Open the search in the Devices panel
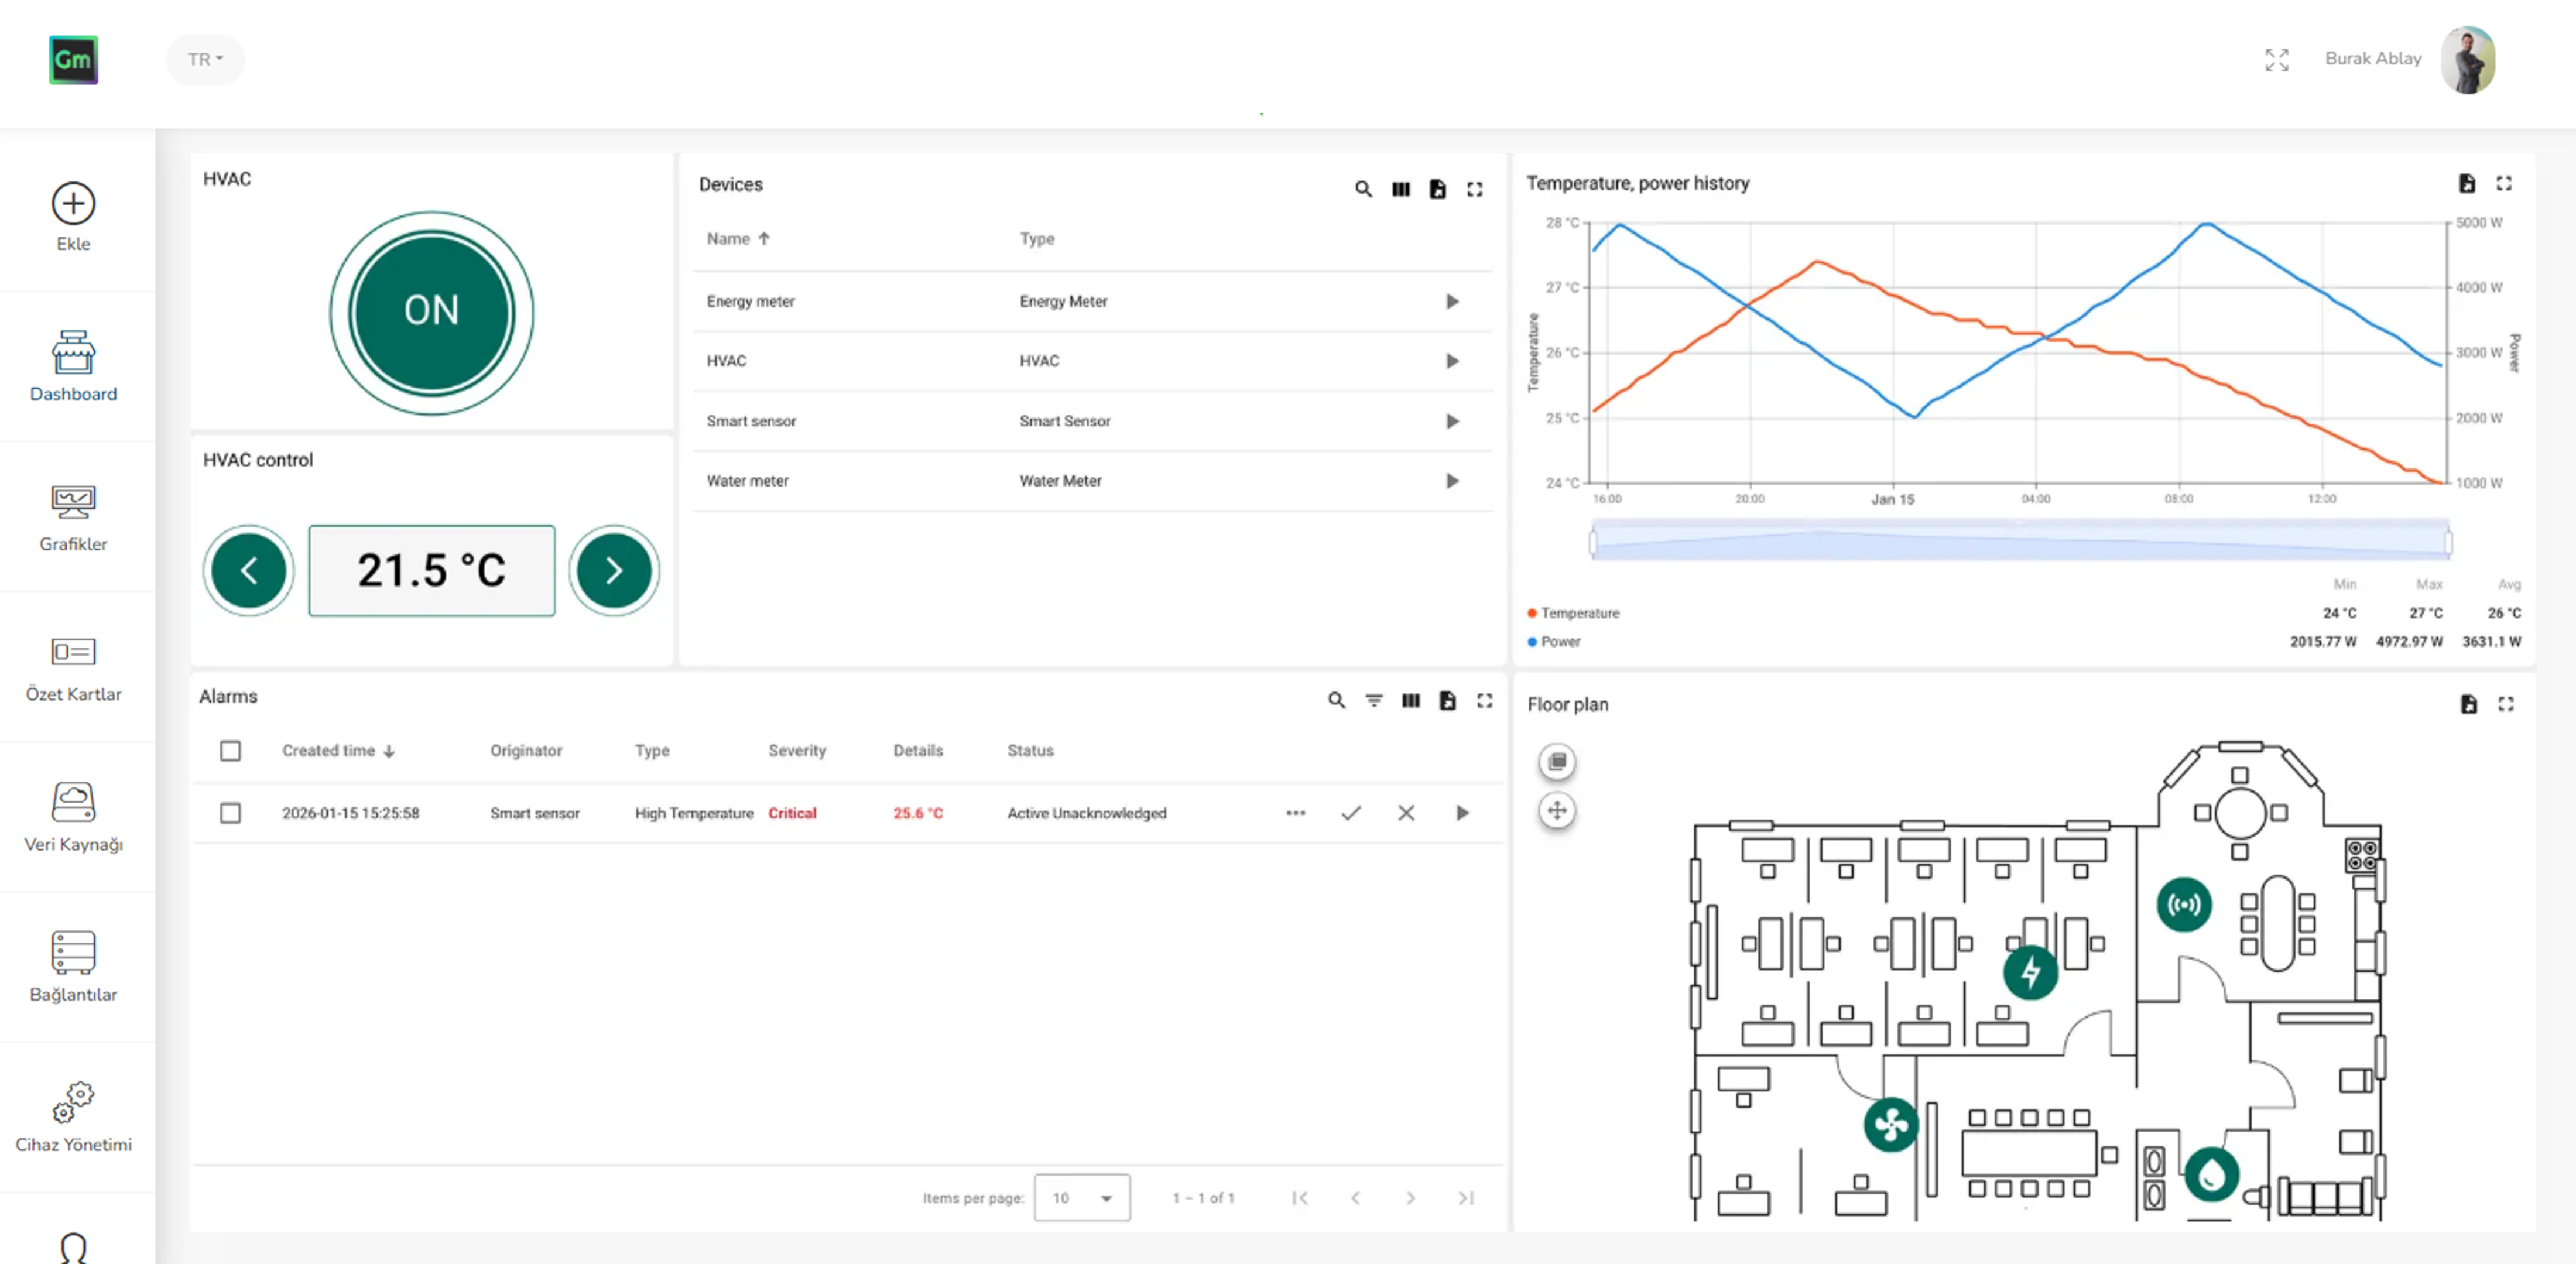The height and width of the screenshot is (1264, 2576). (1364, 188)
